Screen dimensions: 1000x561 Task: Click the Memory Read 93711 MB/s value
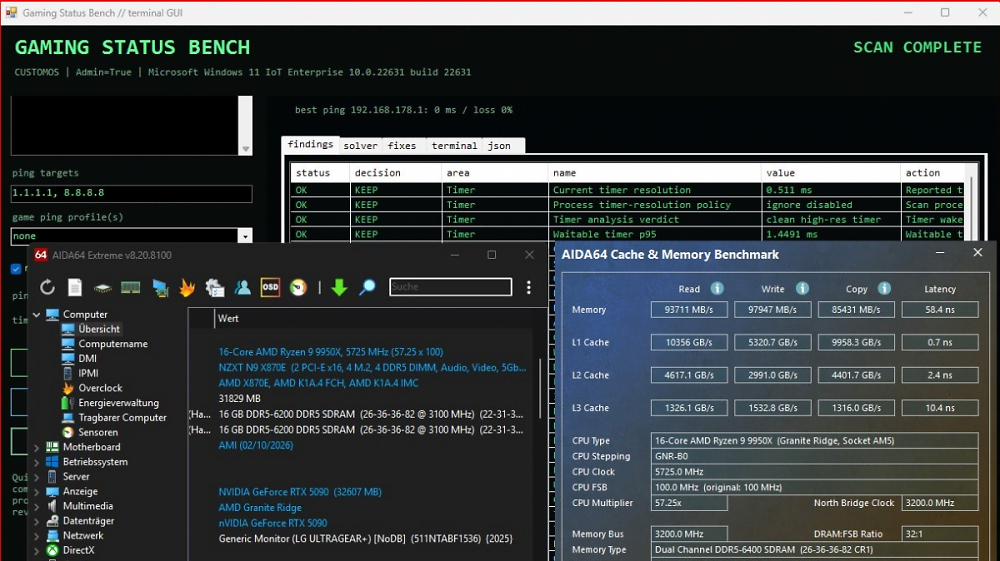(x=689, y=310)
